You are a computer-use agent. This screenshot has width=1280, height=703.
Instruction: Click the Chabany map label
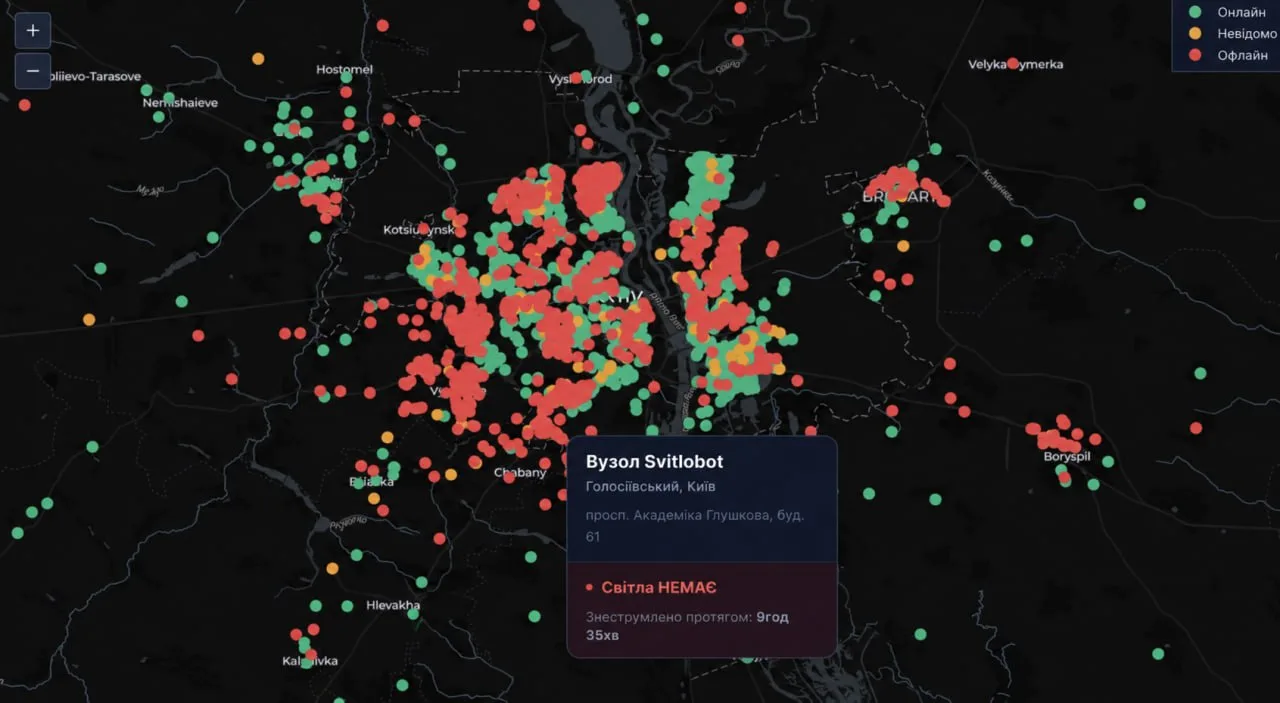520,473
